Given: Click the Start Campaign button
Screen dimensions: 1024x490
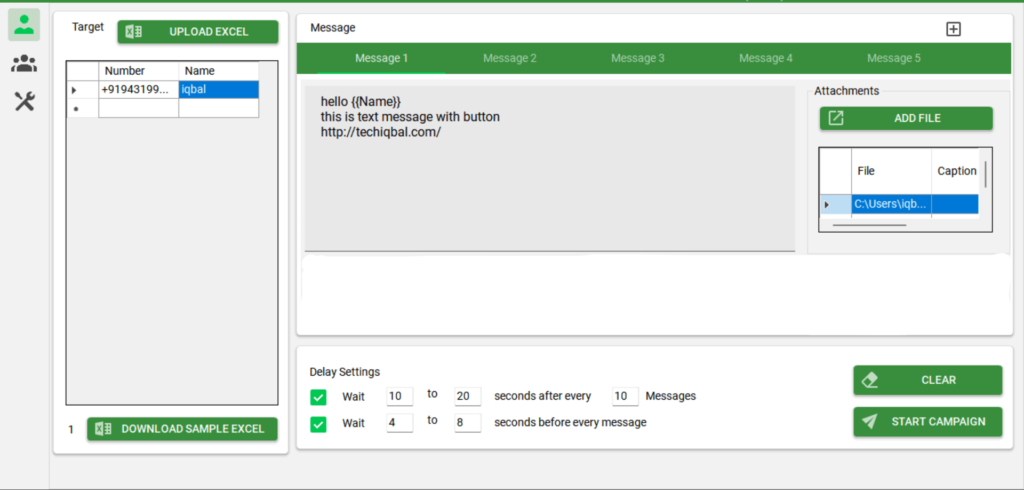Looking at the screenshot, I should 927,421.
